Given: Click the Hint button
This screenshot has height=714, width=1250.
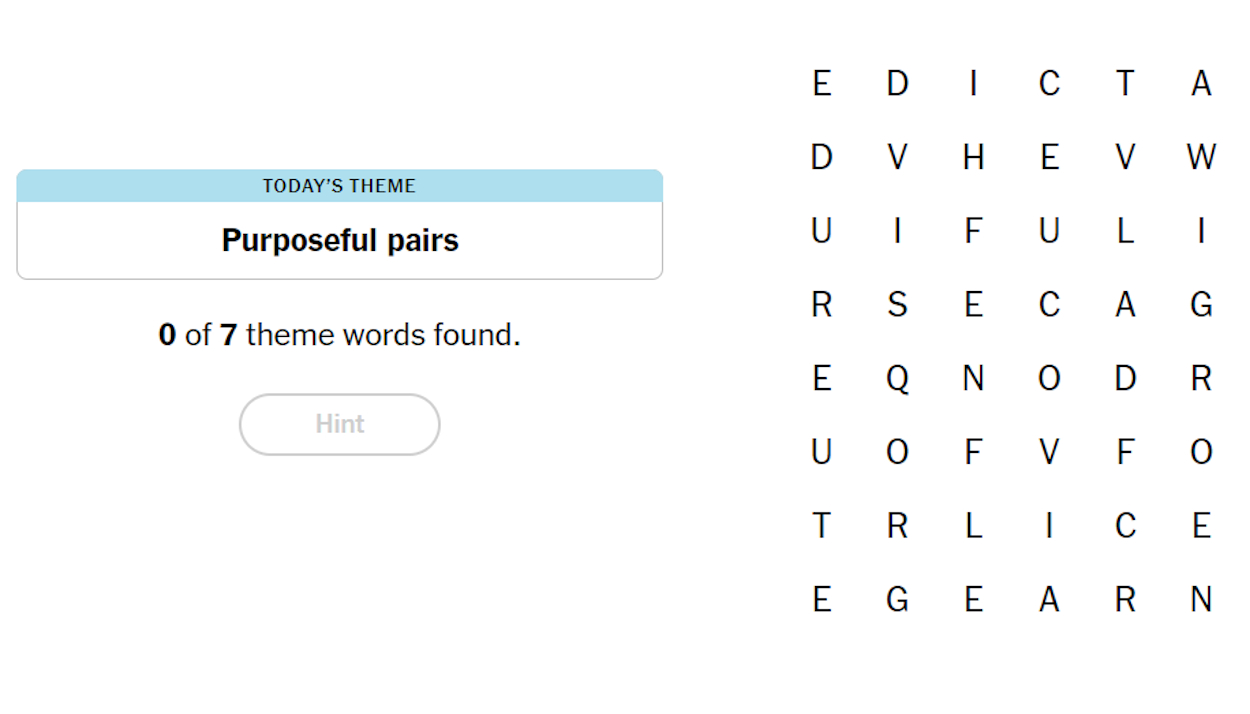Looking at the screenshot, I should 339,424.
